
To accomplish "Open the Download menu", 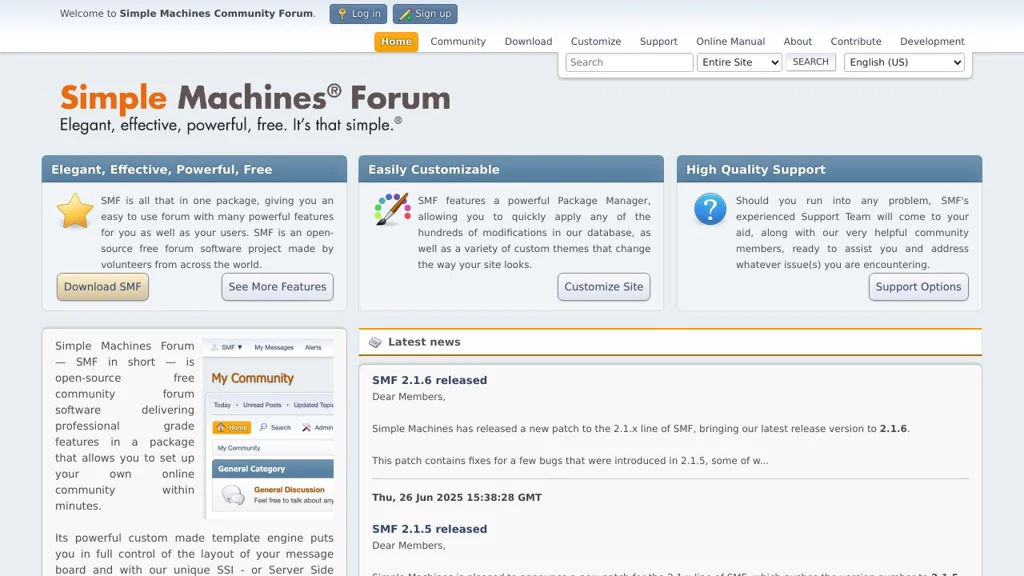I will click(x=528, y=41).
